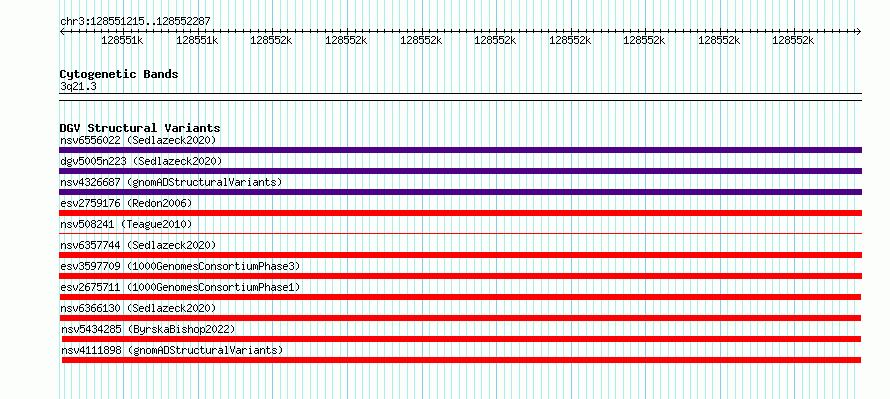Viewport: 890px width, 399px height.
Task: Click the Cytogenetic Bands track title
Action: click(x=119, y=74)
